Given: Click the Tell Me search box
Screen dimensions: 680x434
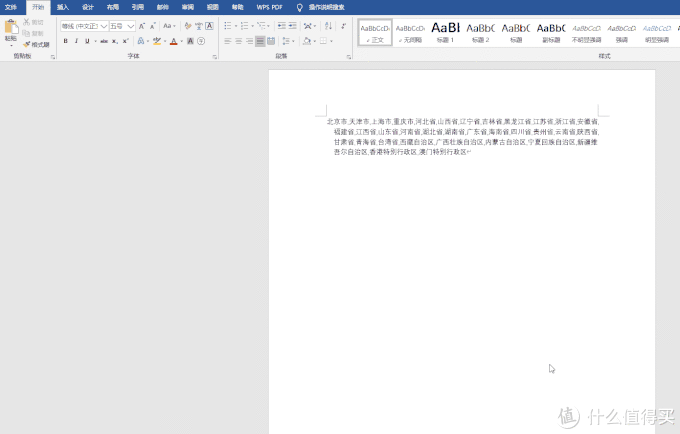Looking at the screenshot, I should (327, 7).
